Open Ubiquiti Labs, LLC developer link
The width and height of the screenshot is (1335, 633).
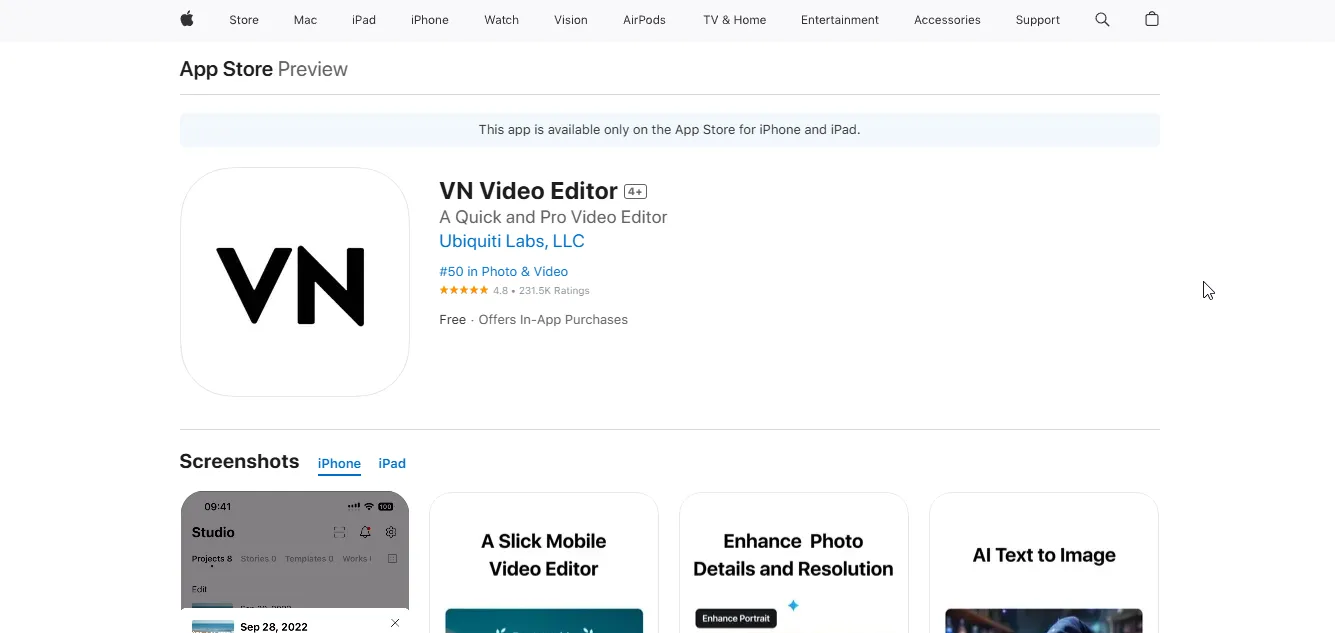pyautogui.click(x=512, y=241)
